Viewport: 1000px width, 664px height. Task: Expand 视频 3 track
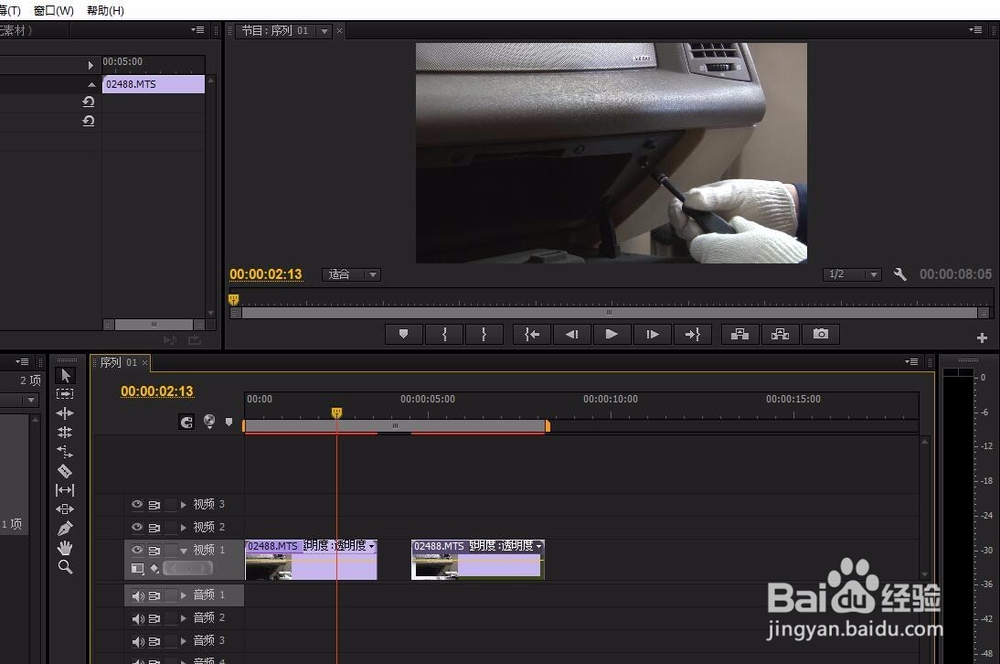point(184,505)
